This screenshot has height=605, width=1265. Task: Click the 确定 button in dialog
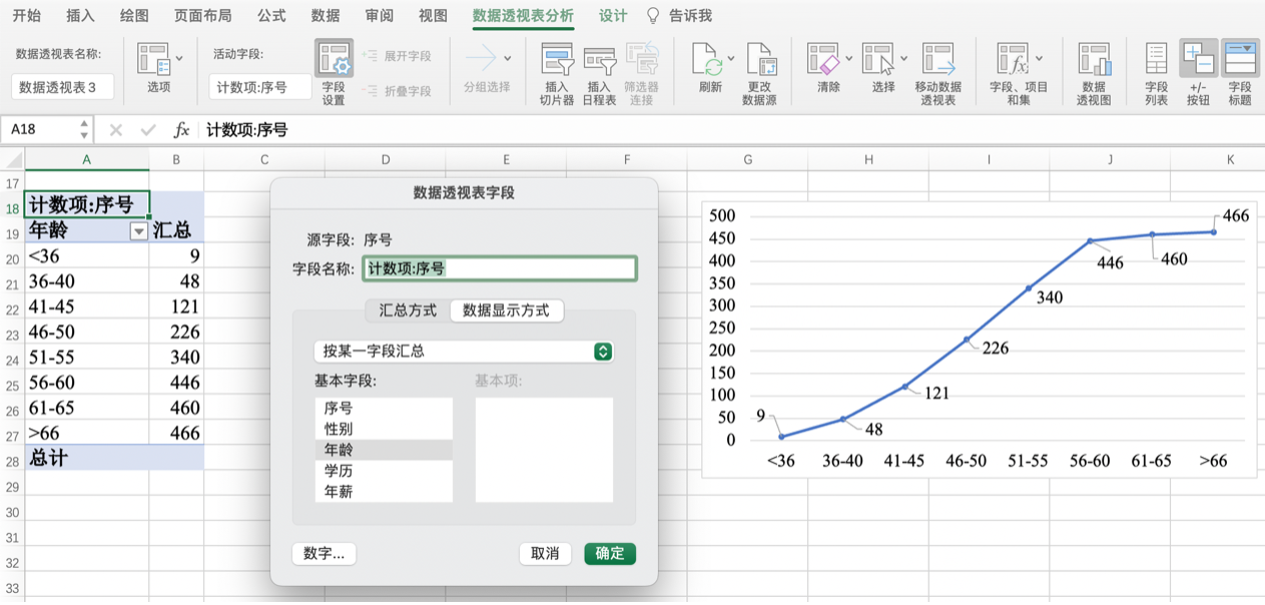(x=609, y=553)
